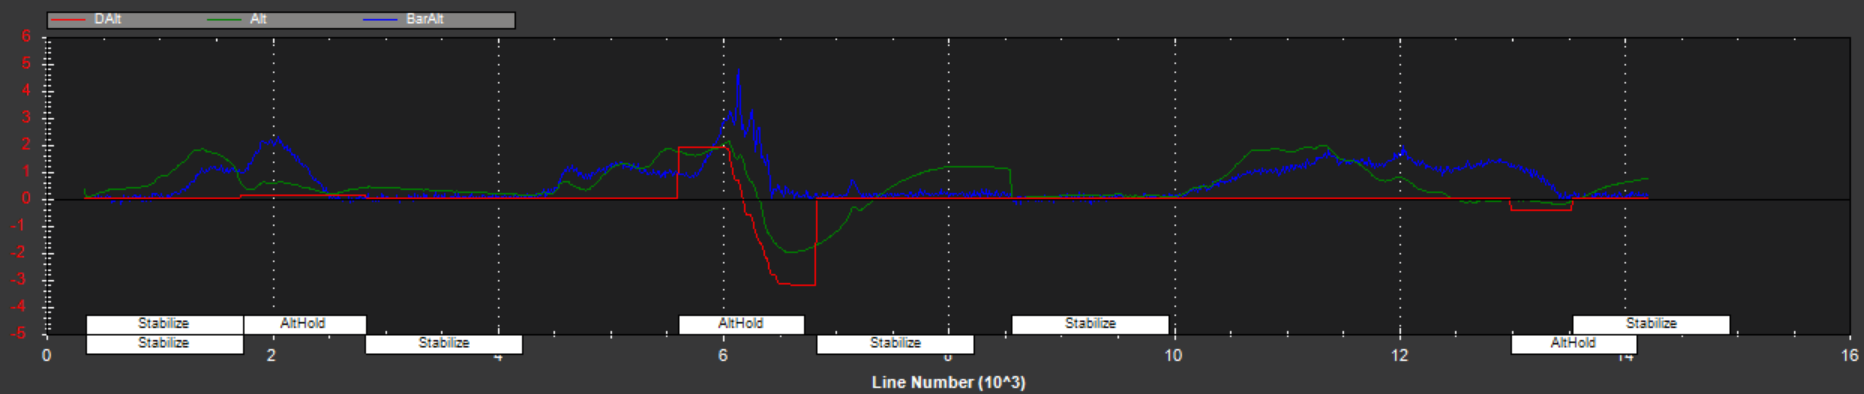
Task: Click the BarAlt legend label
Action: pos(425,19)
